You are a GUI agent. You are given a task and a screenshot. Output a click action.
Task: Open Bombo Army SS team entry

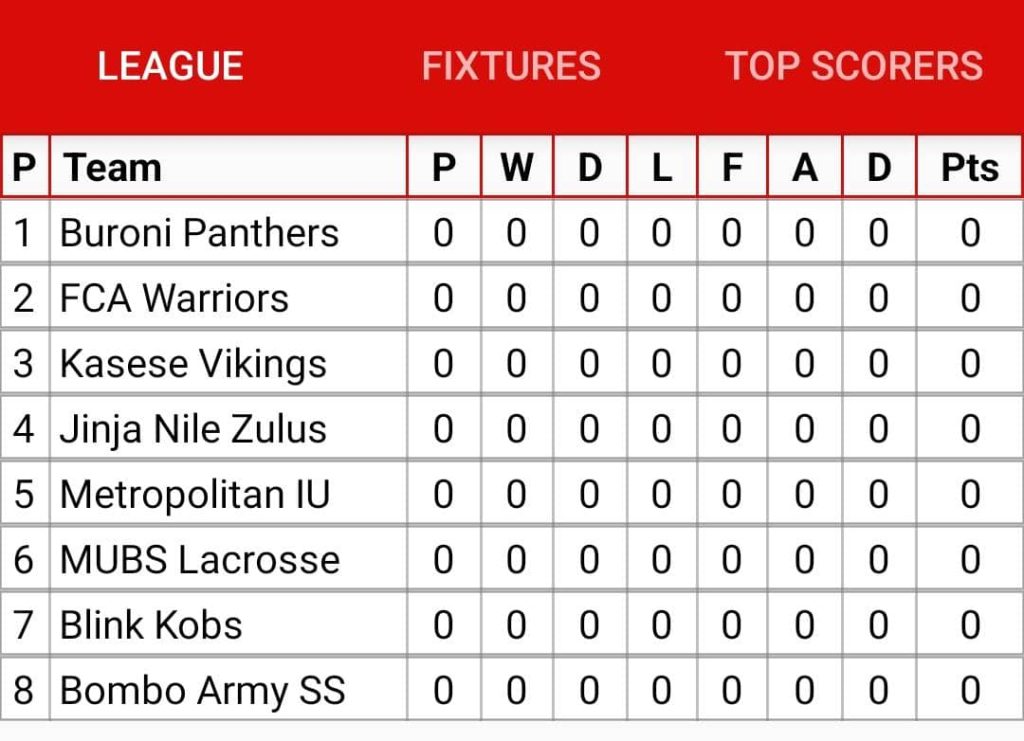(x=202, y=690)
